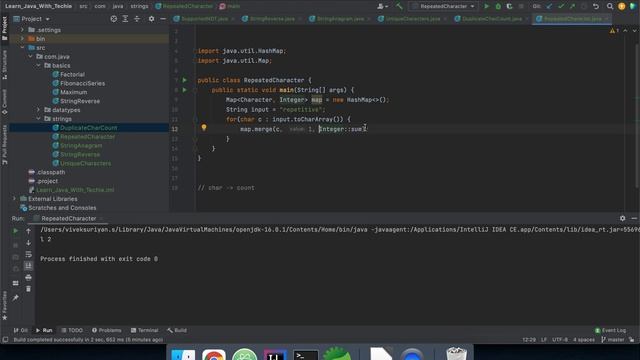640x360 pixels.
Task: Collapse the src folder
Action: (x=22, y=48)
